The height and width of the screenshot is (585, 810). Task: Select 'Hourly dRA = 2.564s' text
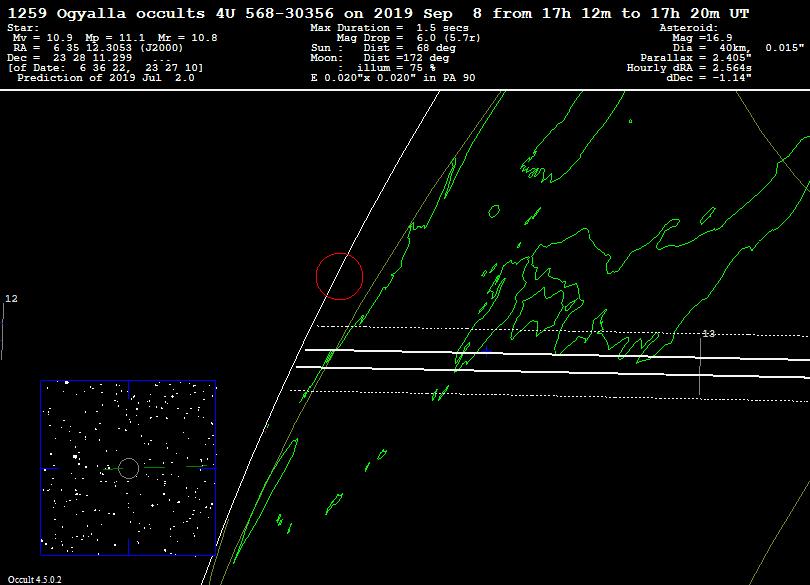point(689,68)
